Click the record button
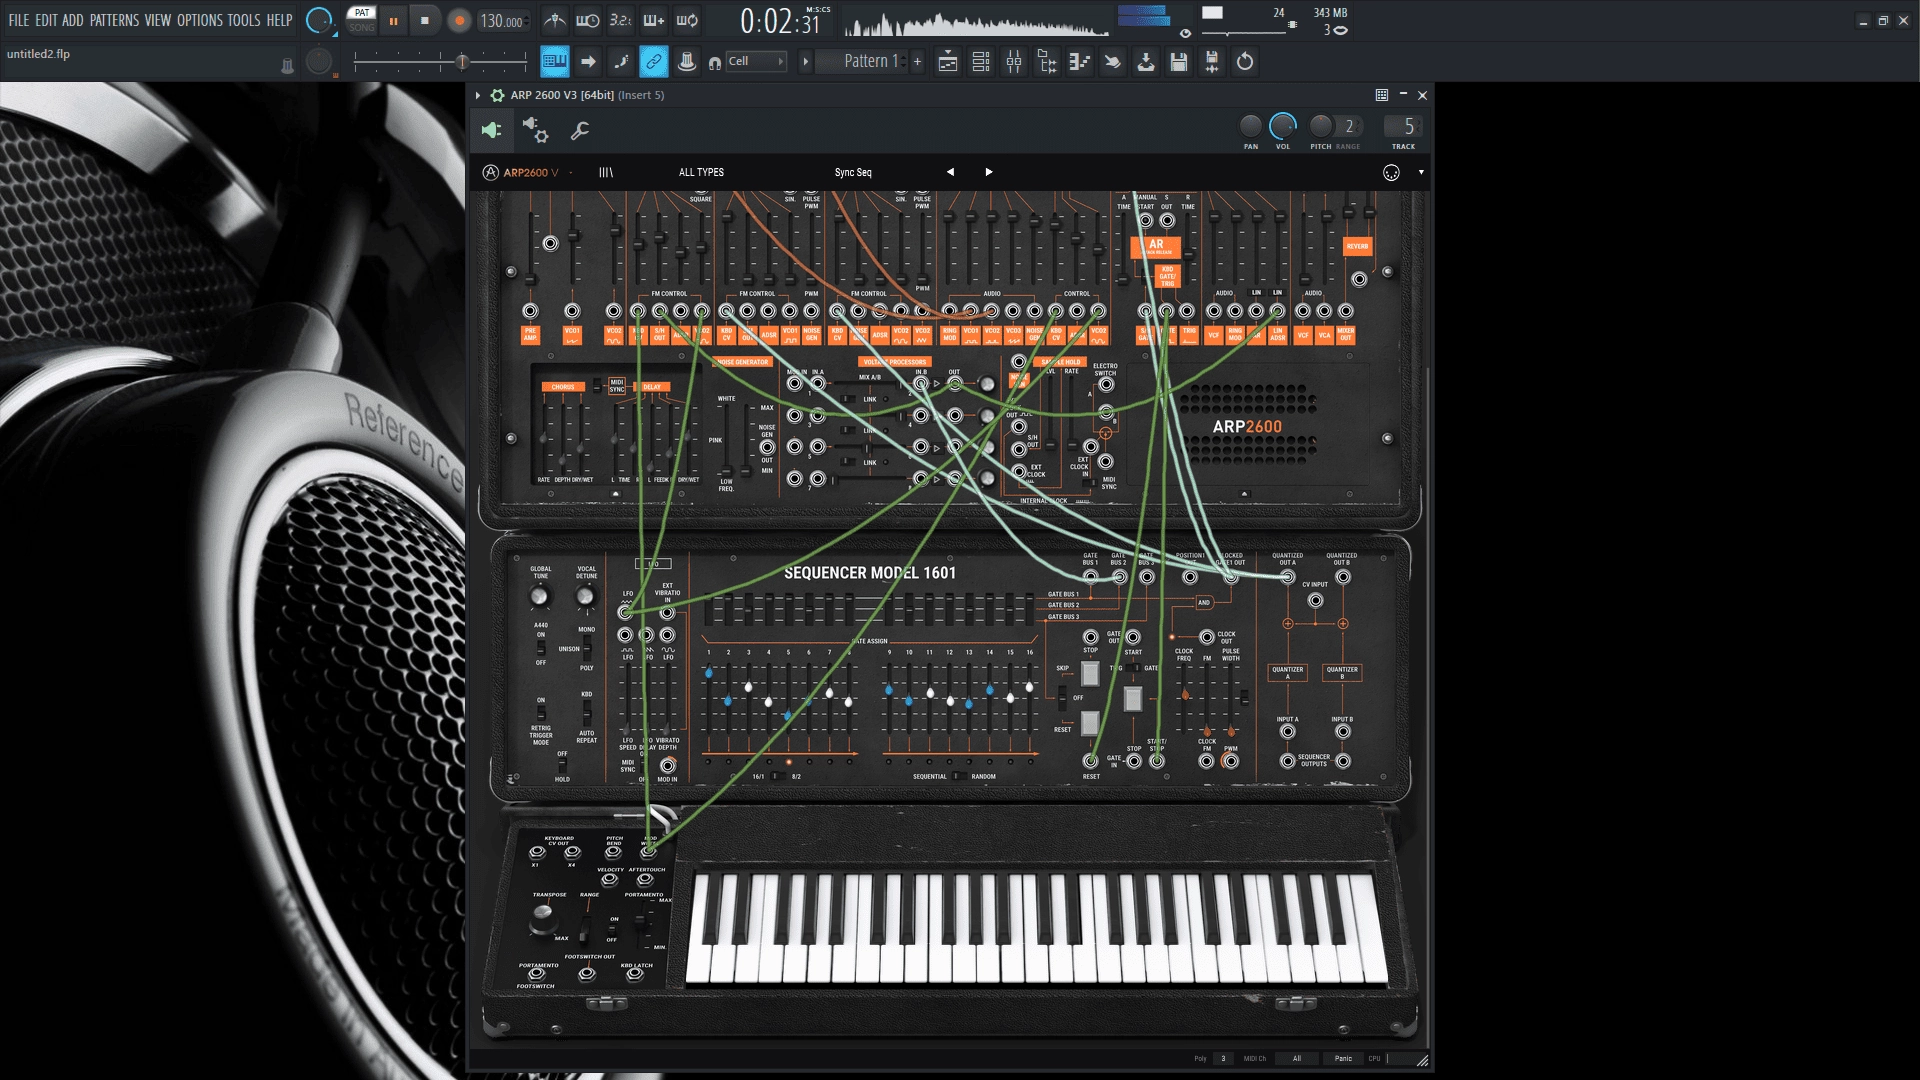The height and width of the screenshot is (1080, 1920). point(459,20)
